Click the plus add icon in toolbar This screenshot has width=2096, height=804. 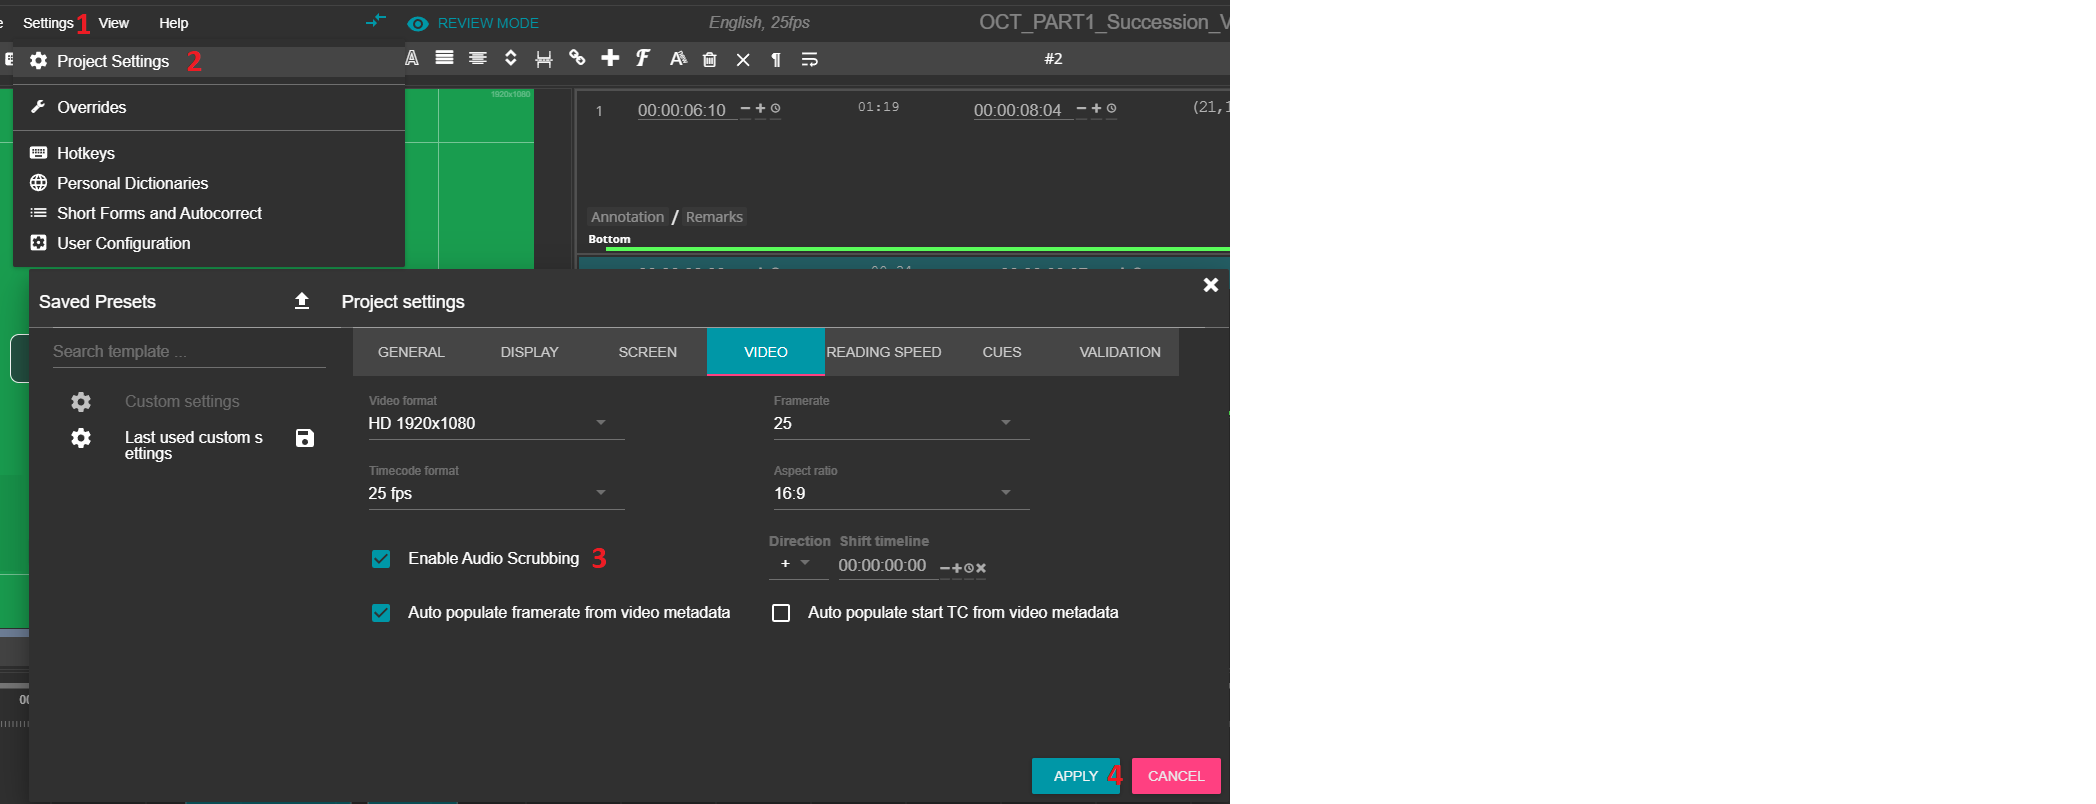(x=610, y=58)
